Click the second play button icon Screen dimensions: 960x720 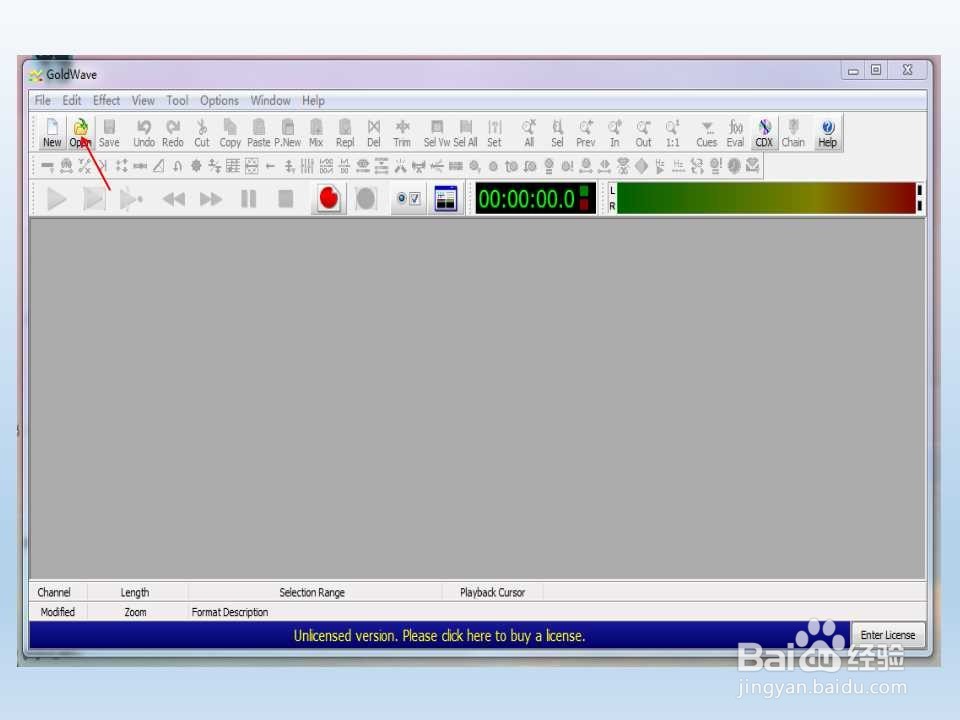(94, 199)
